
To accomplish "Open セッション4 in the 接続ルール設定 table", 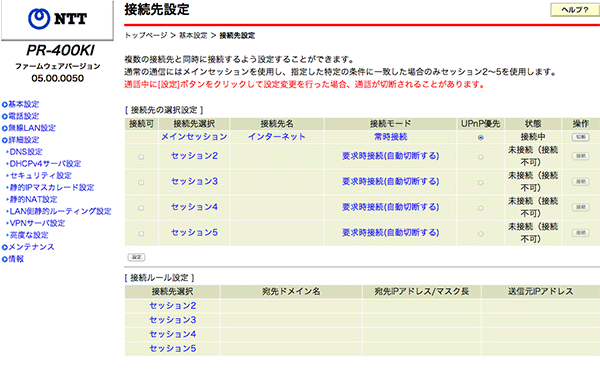I will 173,334.
